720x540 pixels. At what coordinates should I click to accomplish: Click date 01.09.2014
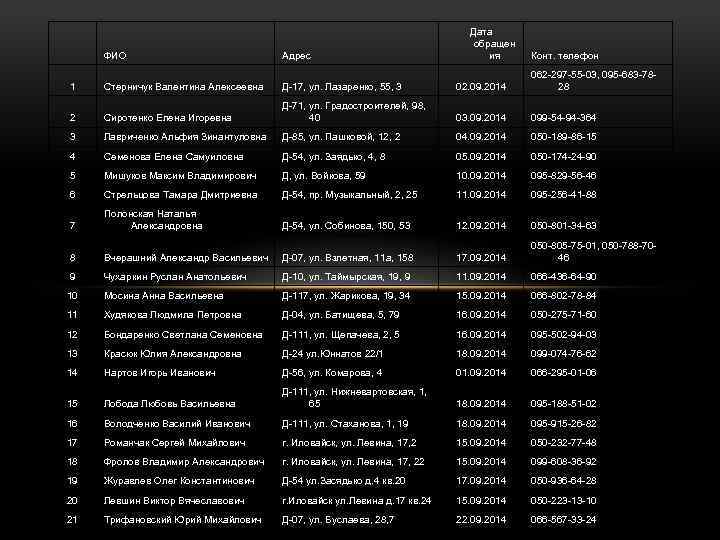click(x=481, y=373)
